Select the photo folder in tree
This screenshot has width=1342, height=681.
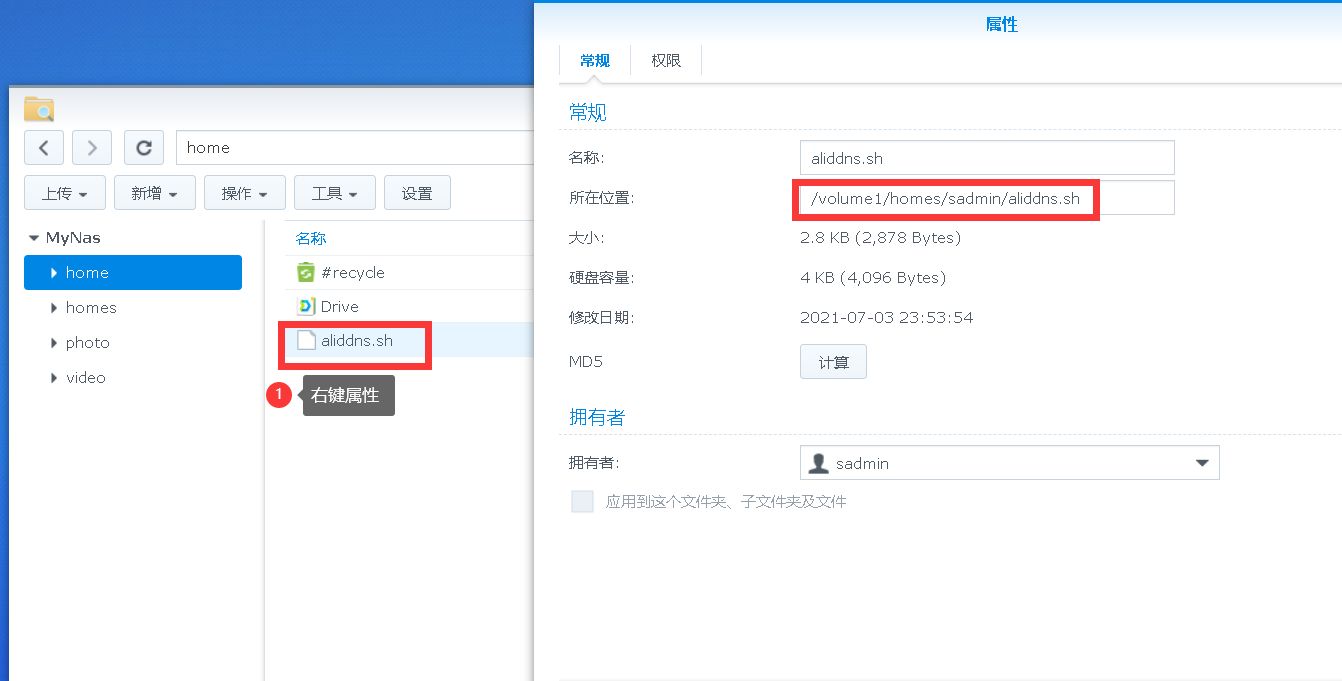(88, 343)
